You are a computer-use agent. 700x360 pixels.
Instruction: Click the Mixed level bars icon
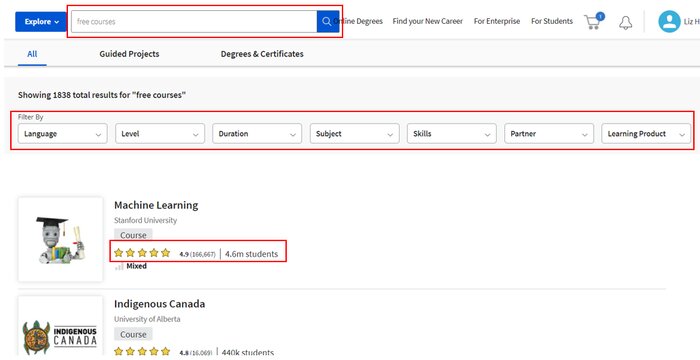coord(119,267)
